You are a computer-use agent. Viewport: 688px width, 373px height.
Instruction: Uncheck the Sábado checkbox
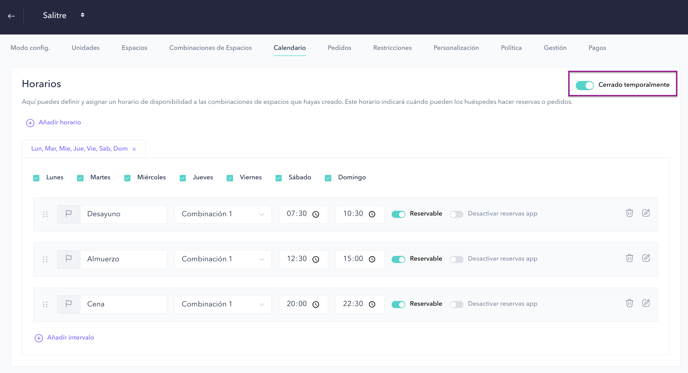click(x=279, y=178)
